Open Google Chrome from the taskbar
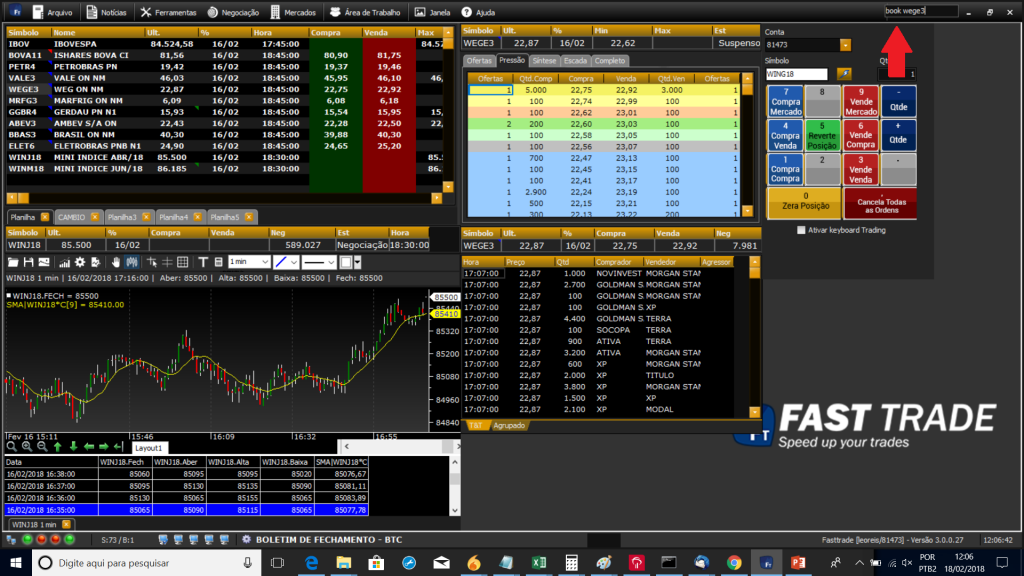 click(734, 562)
